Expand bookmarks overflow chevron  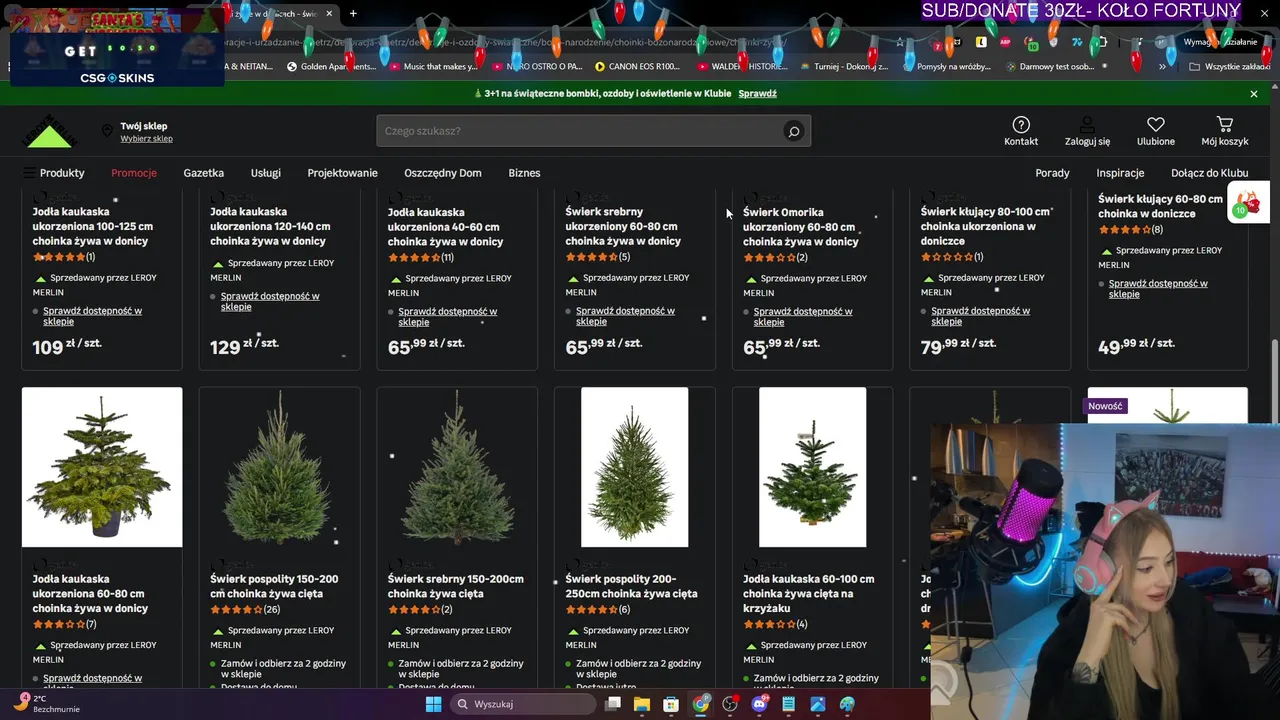[1162, 66]
